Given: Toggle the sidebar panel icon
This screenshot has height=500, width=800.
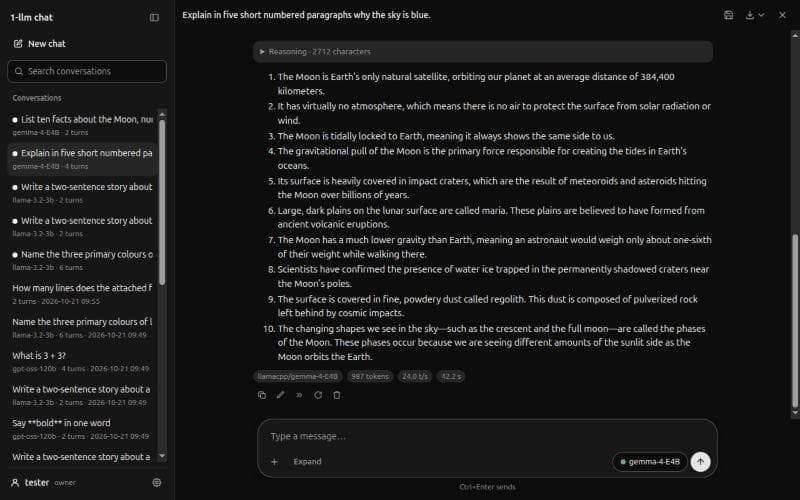Looking at the screenshot, I should pos(154,17).
